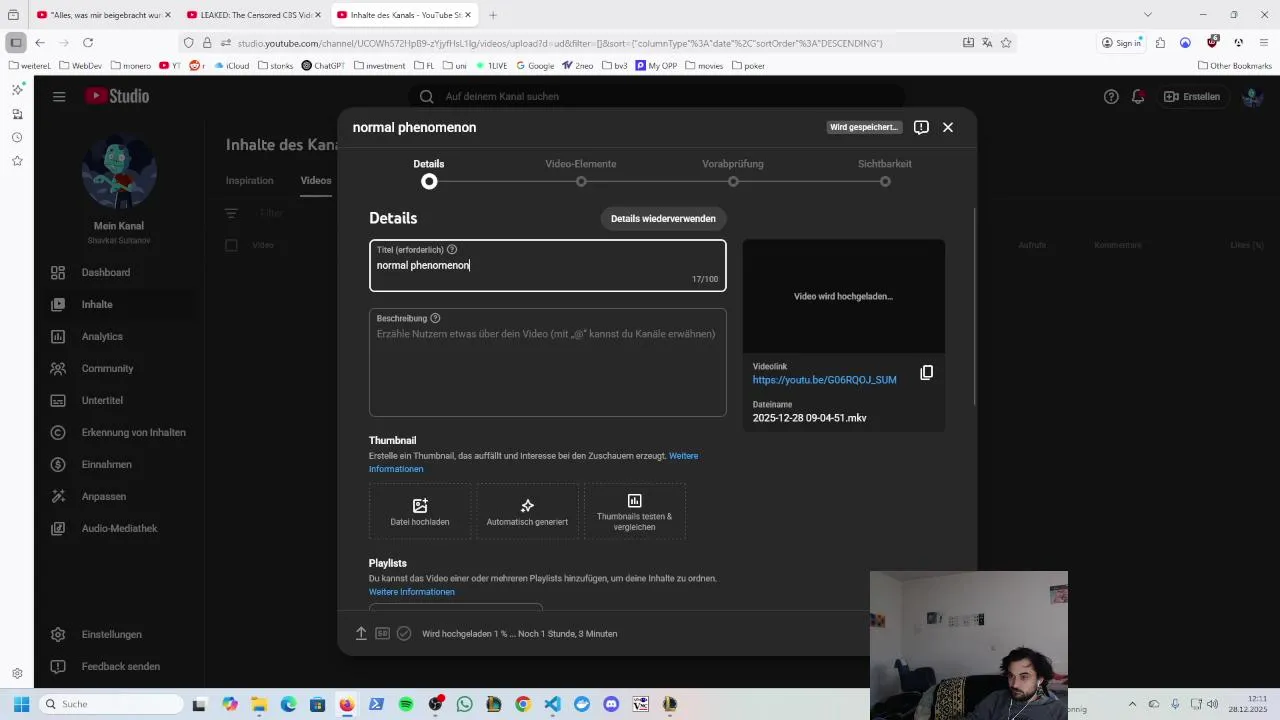
Task: Switch to the Inspiration tab
Action: (x=249, y=180)
